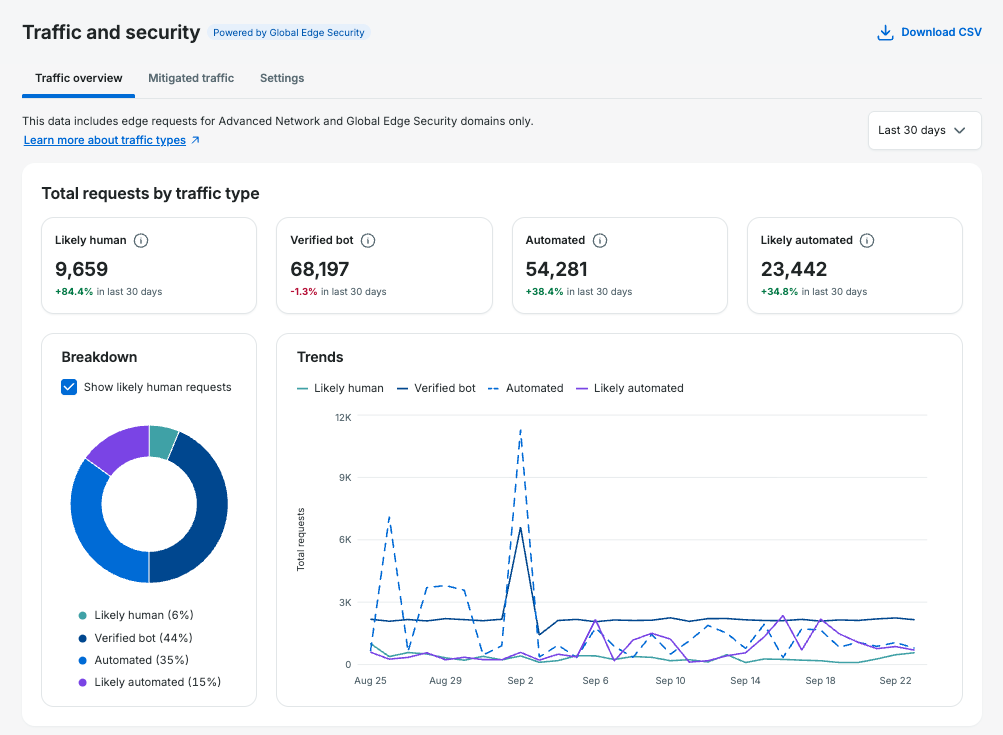Click the 23,442 Likely automated value
This screenshot has height=735, width=1003.
(794, 269)
